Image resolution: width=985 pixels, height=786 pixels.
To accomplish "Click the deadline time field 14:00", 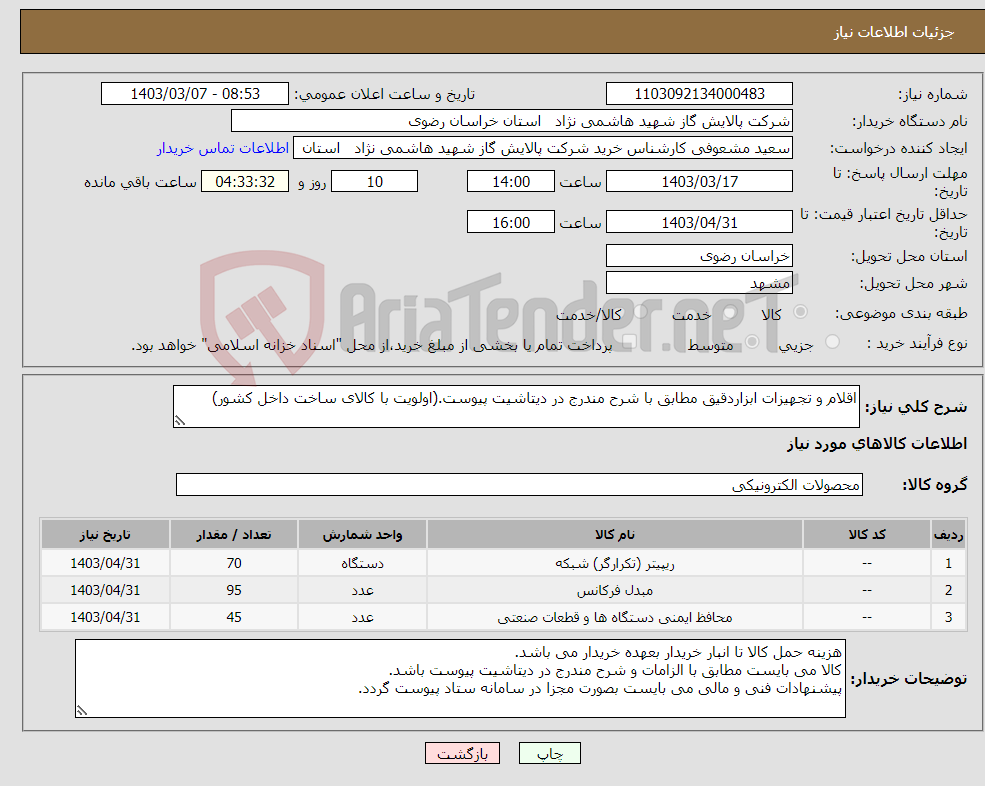I will 511,182.
